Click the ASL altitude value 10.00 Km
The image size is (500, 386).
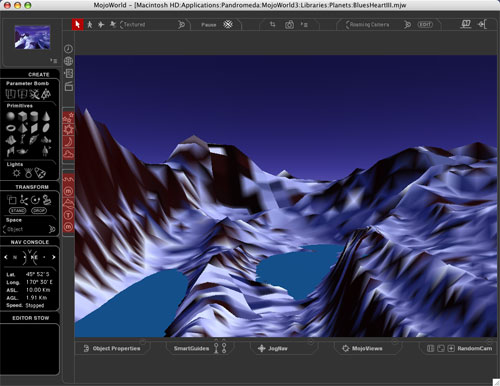click(x=38, y=290)
